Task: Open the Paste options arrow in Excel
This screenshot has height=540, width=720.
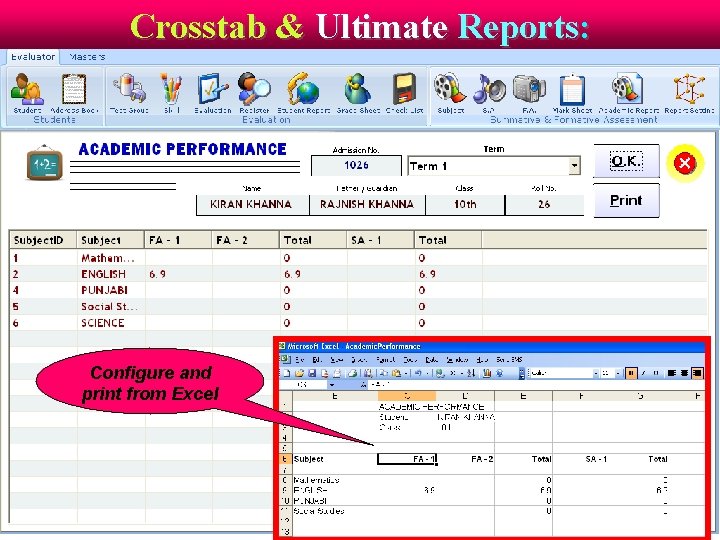Action: [x=405, y=373]
